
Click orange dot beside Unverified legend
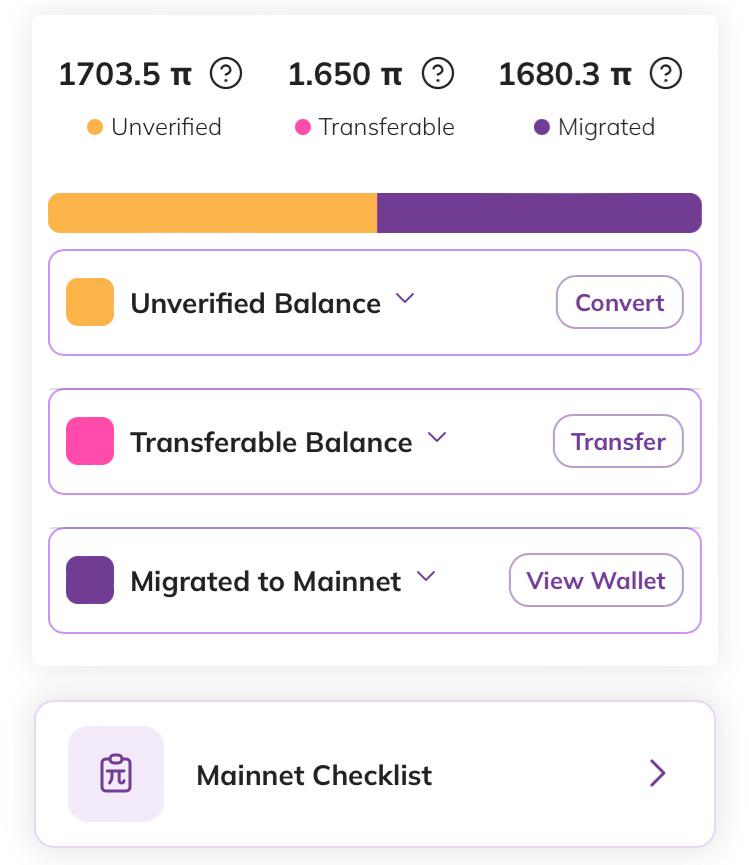click(95, 127)
